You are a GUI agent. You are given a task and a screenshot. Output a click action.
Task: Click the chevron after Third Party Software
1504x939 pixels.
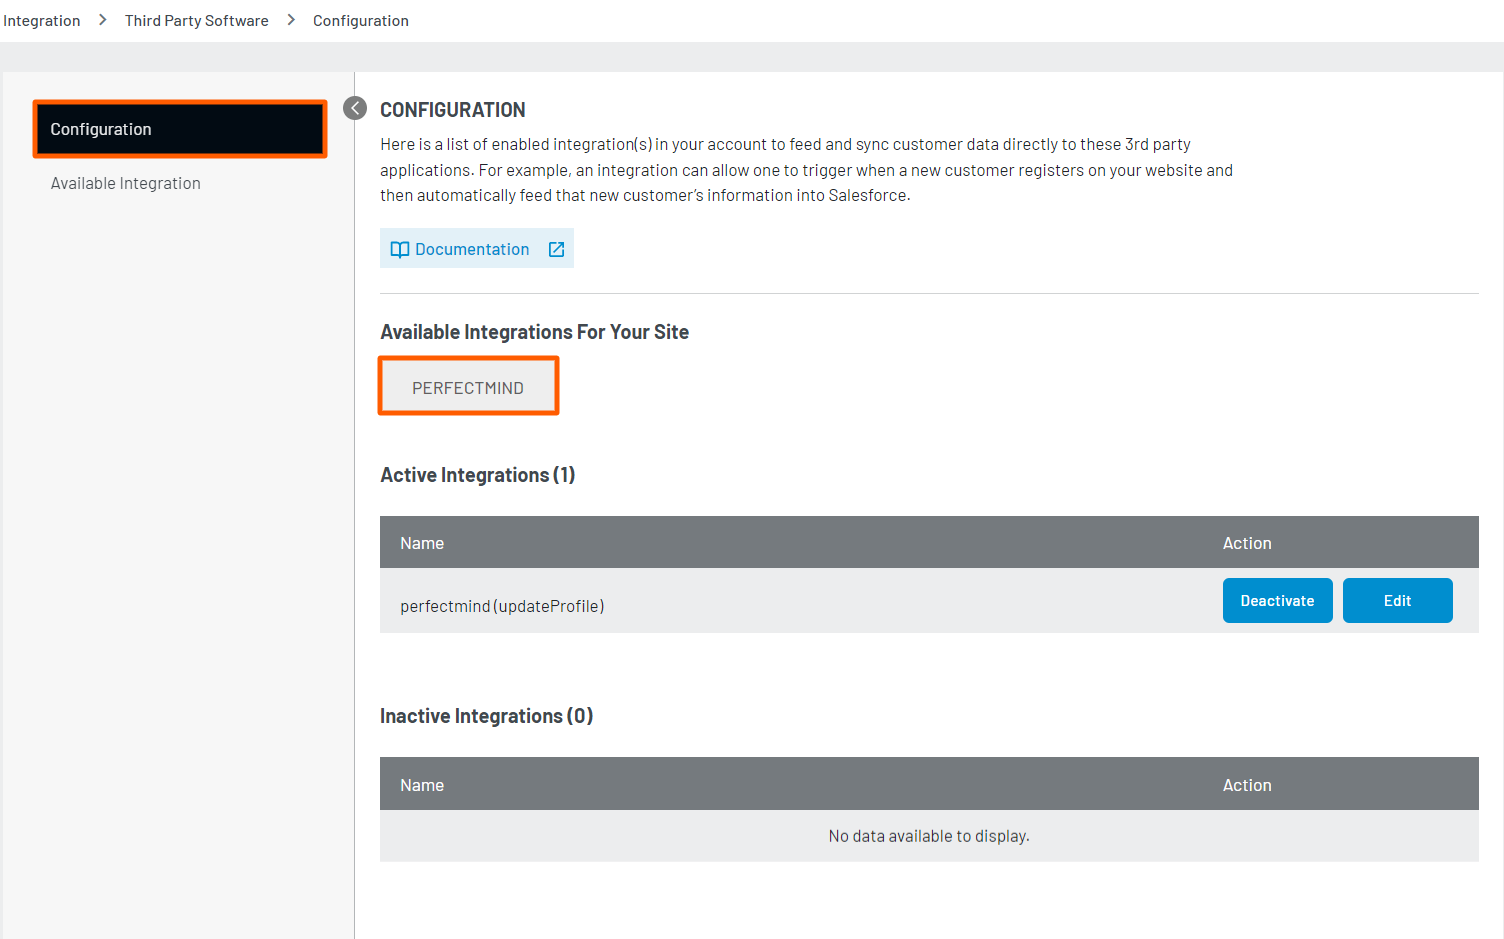(x=291, y=20)
